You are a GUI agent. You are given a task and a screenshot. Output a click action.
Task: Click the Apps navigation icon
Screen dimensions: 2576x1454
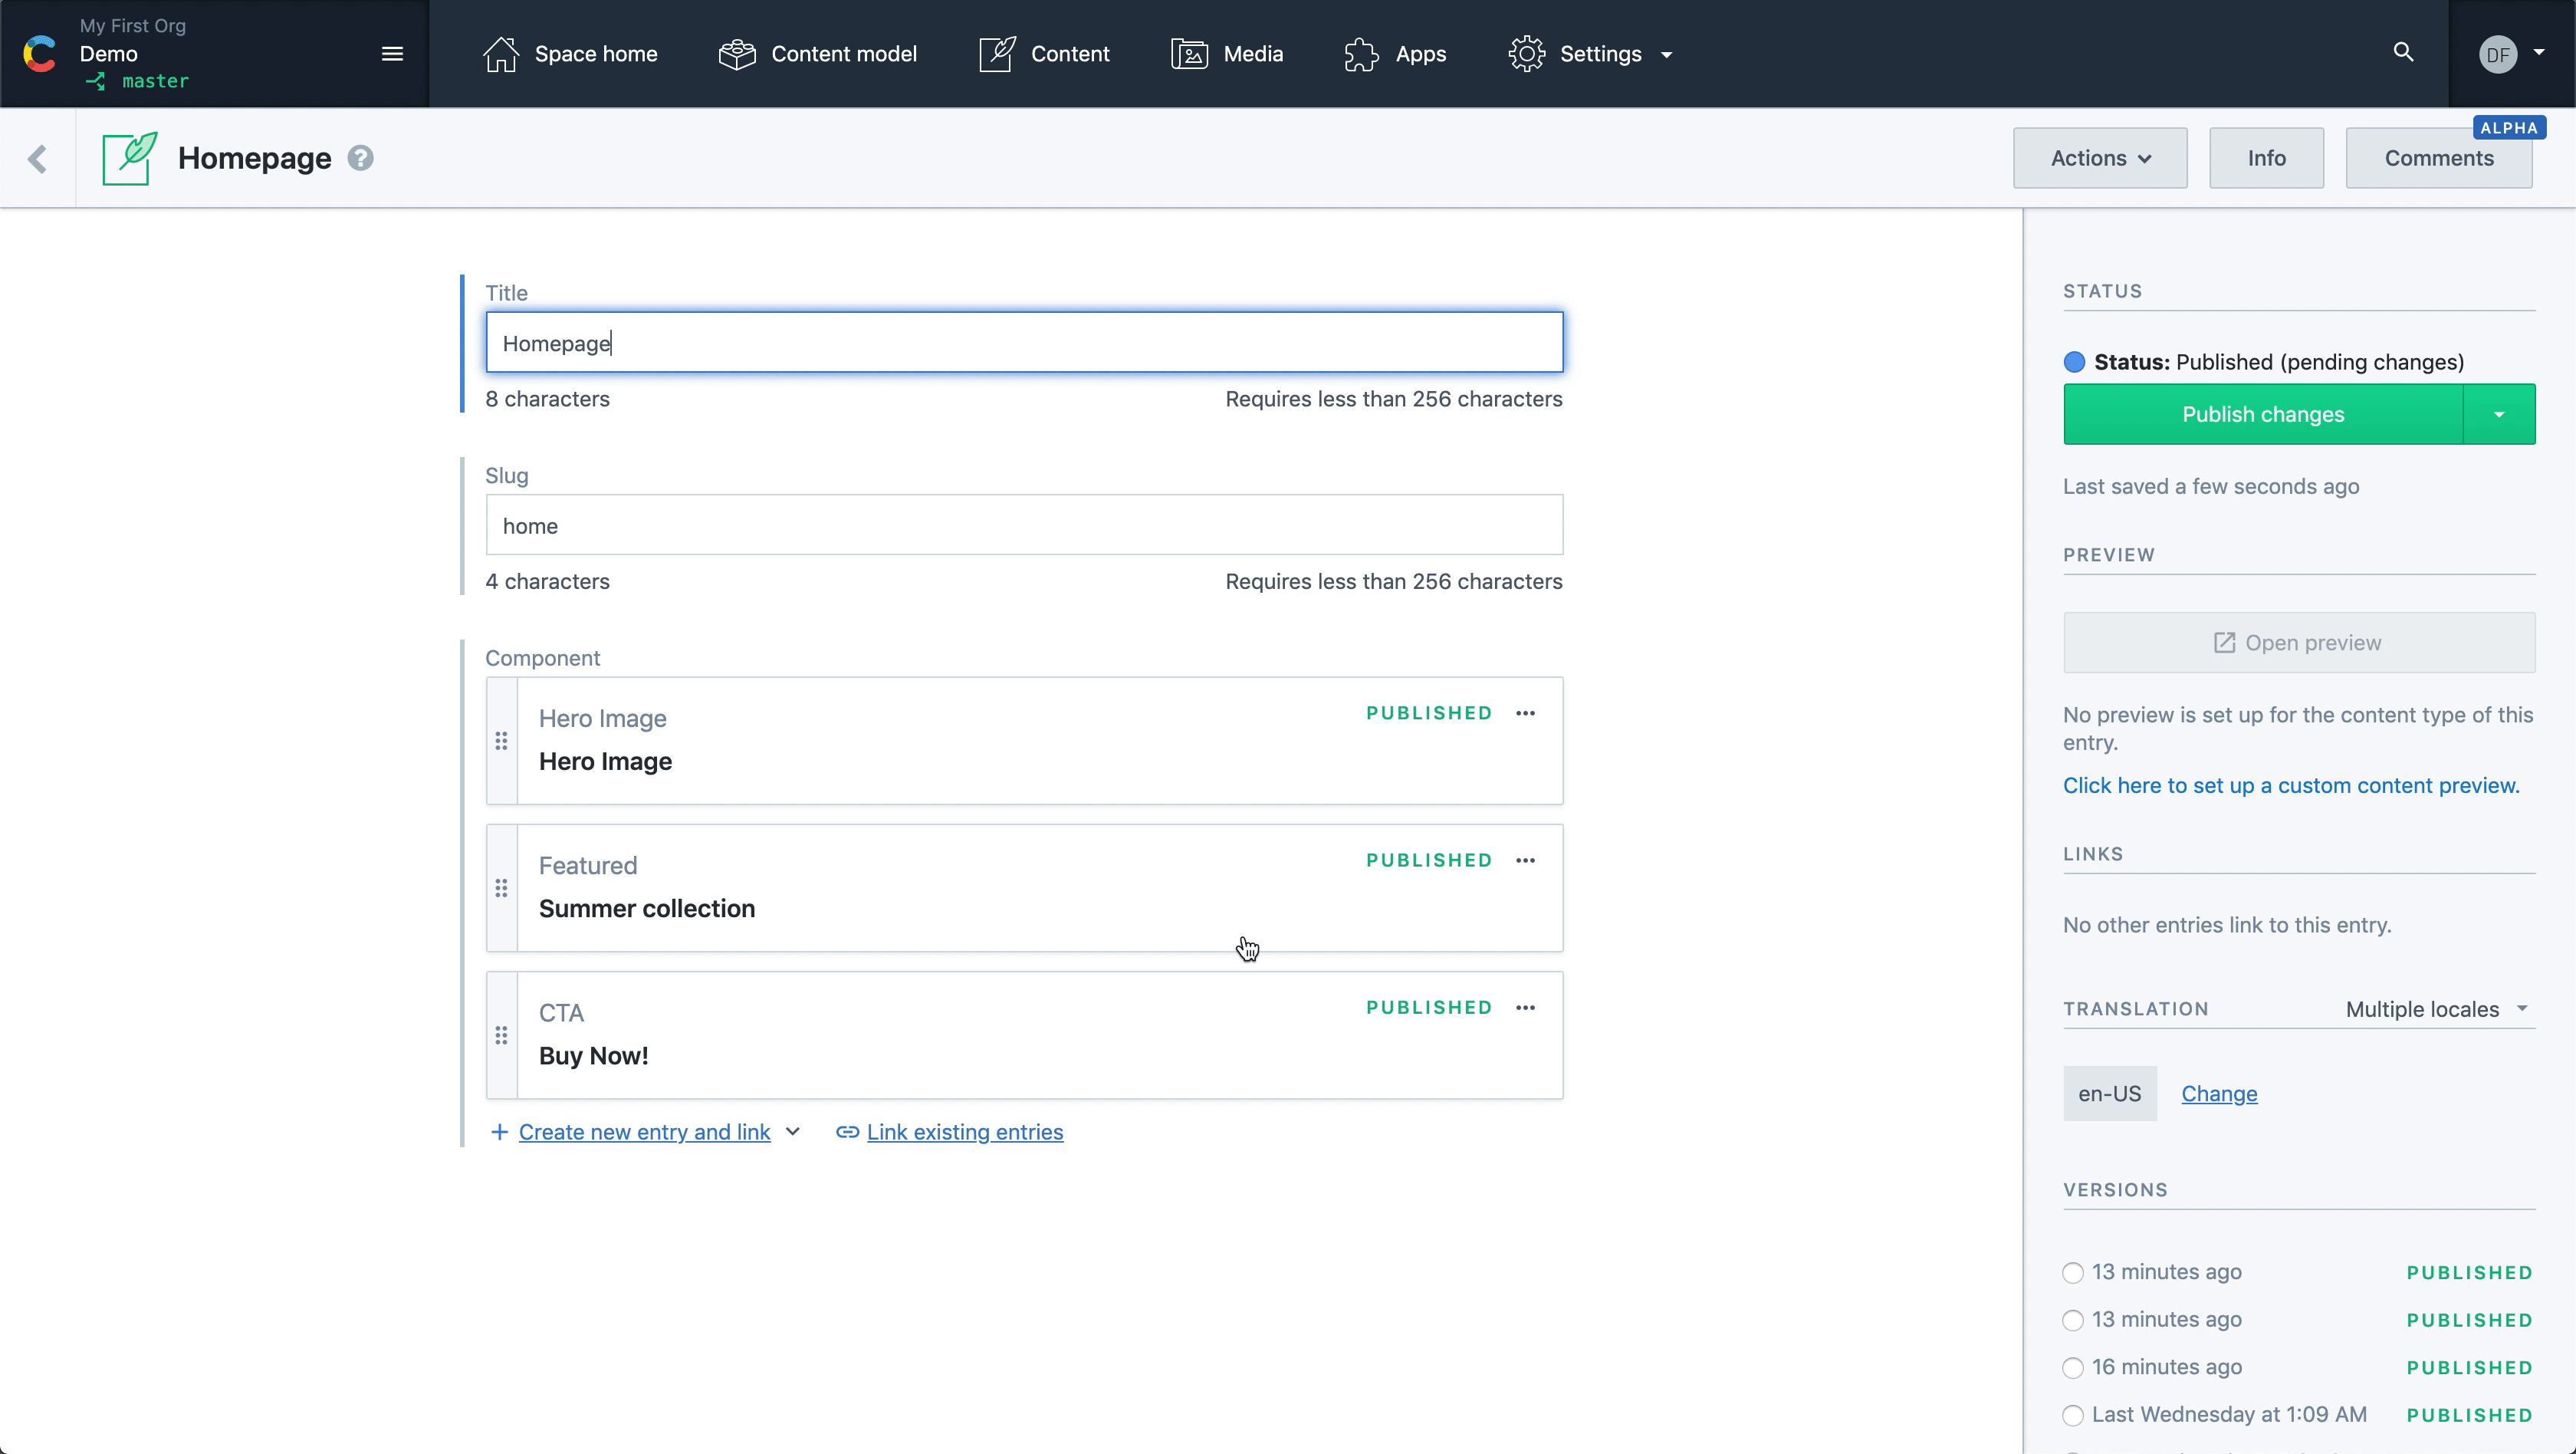click(x=1362, y=53)
